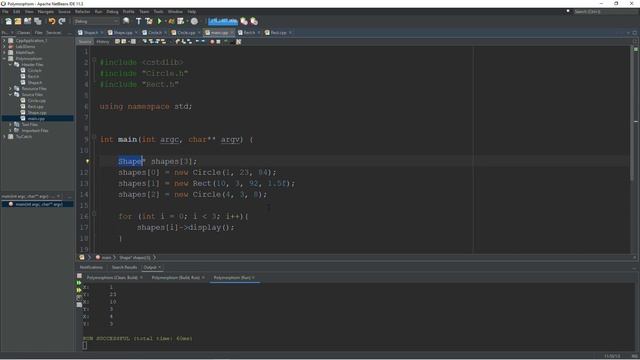Click the Search field in title bar
The image size is (640, 360).
pyautogui.click(x=605, y=11)
